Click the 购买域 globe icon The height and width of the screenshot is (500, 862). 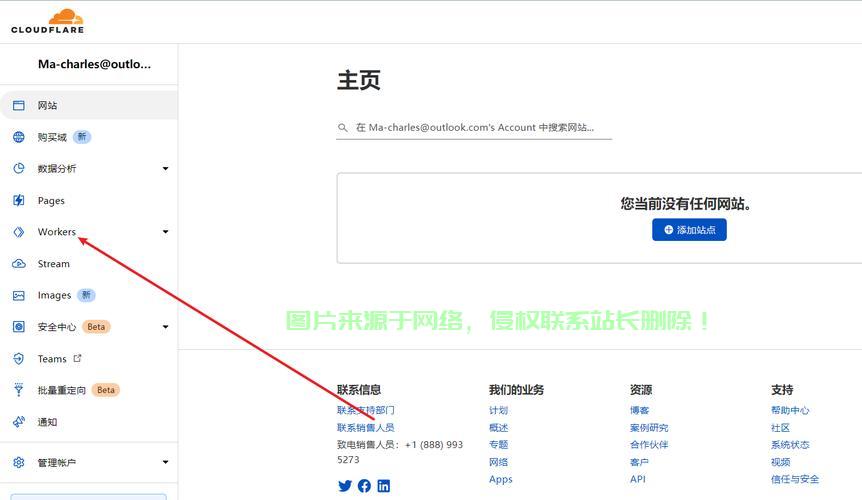[19, 137]
